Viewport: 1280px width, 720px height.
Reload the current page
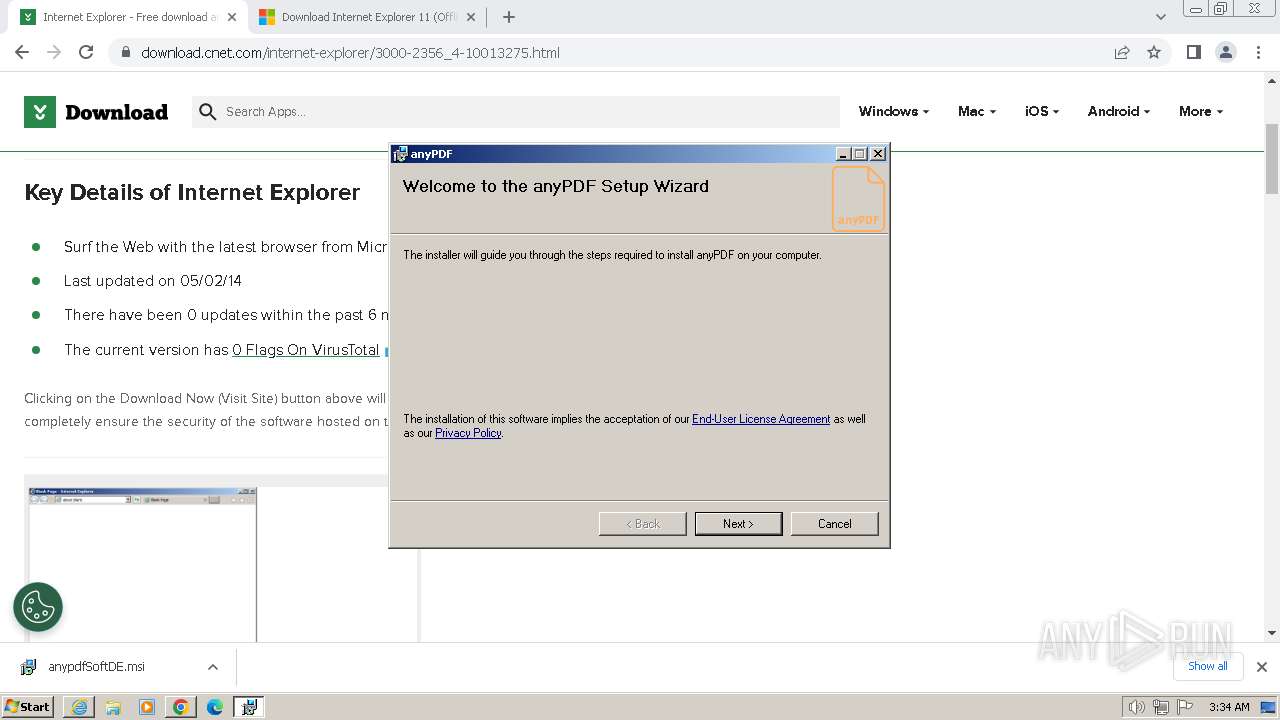86,52
